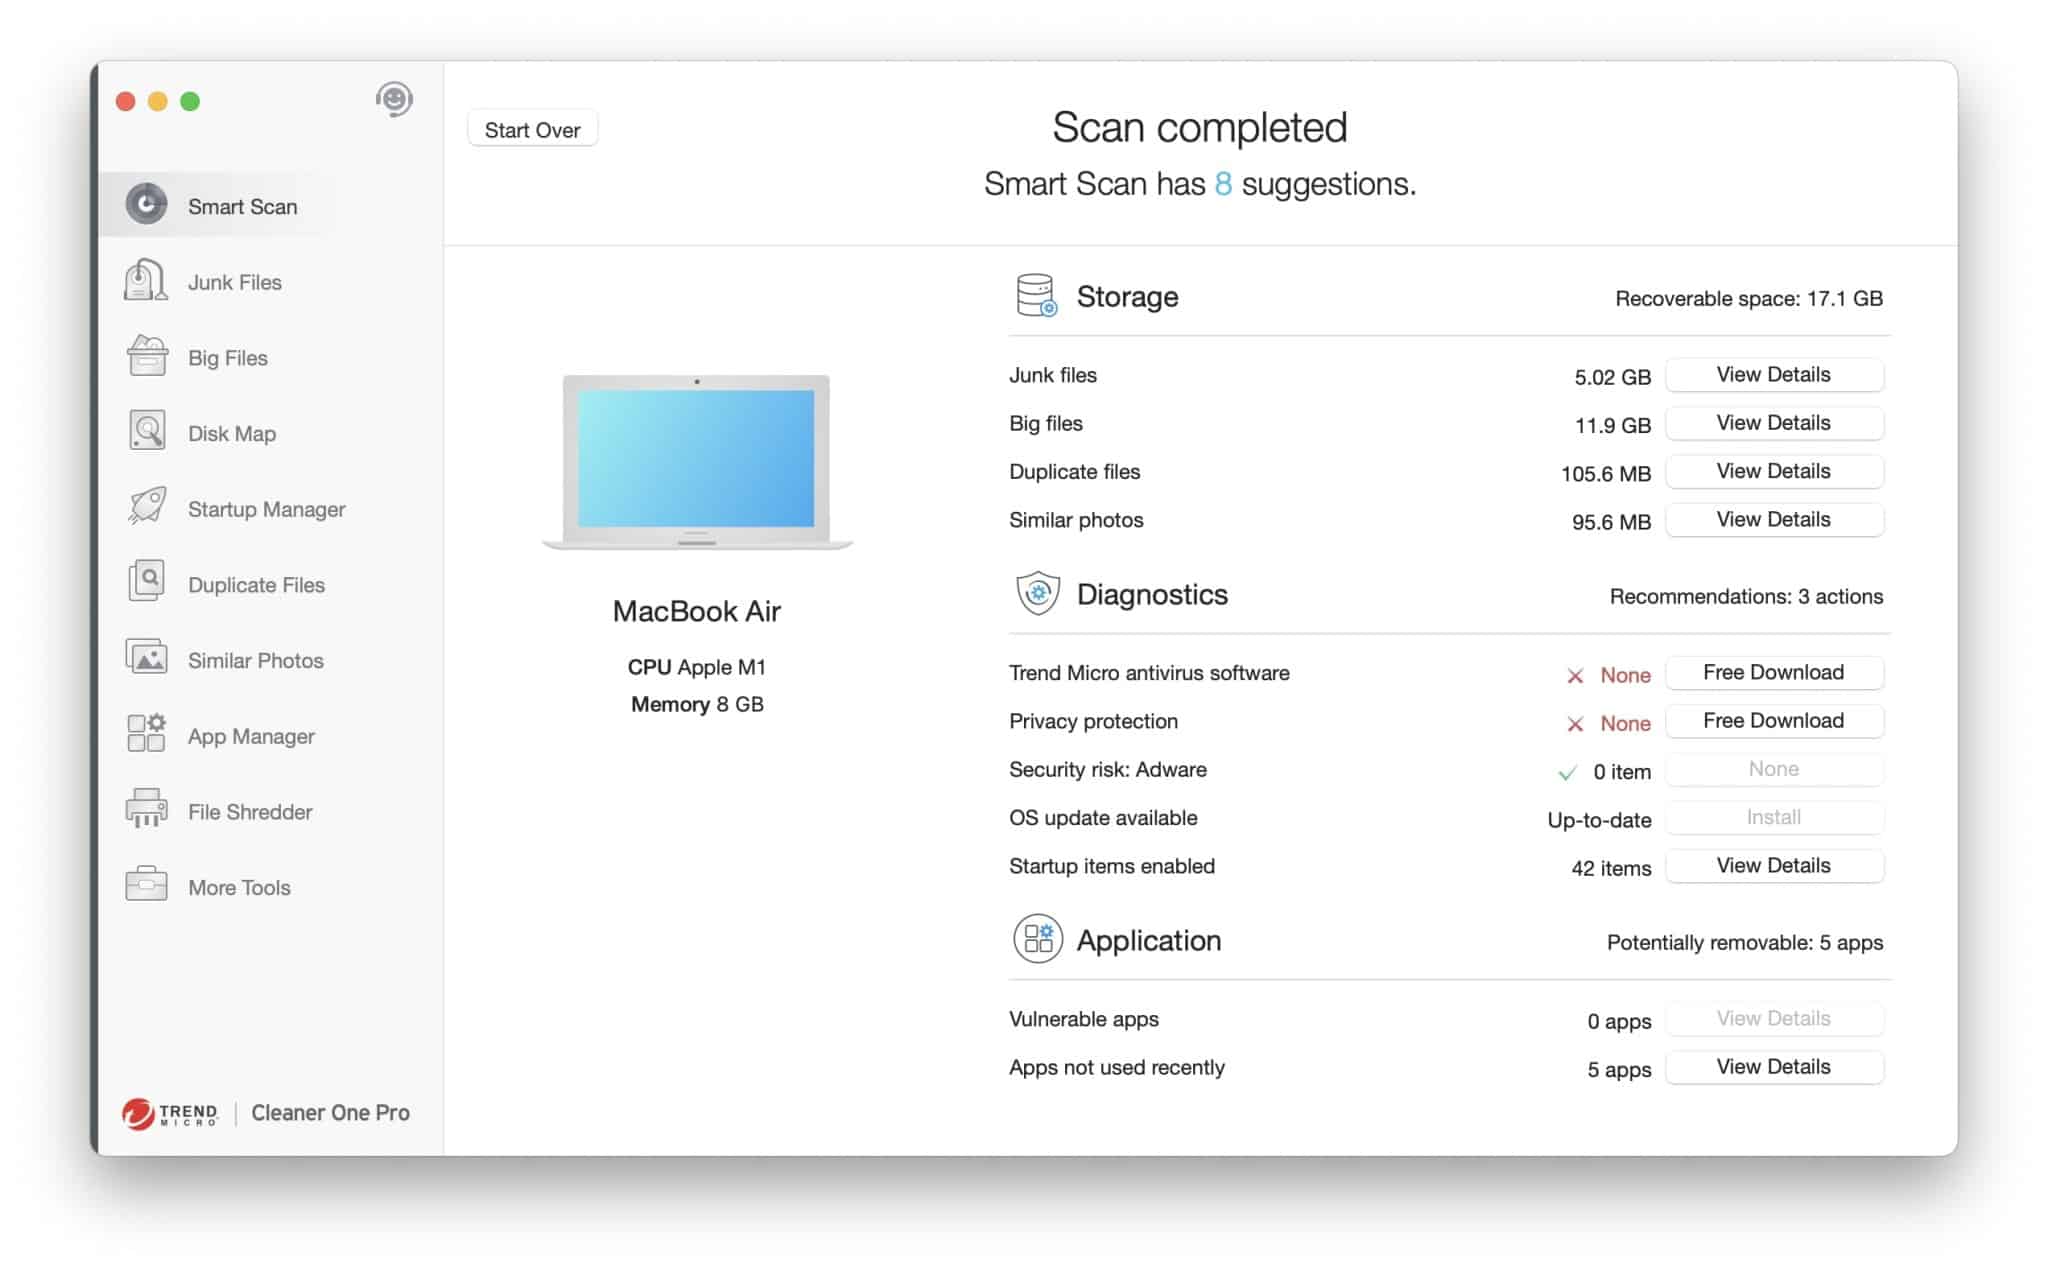
Task: Click the 11.9 GB big files value
Action: pos(1613,425)
